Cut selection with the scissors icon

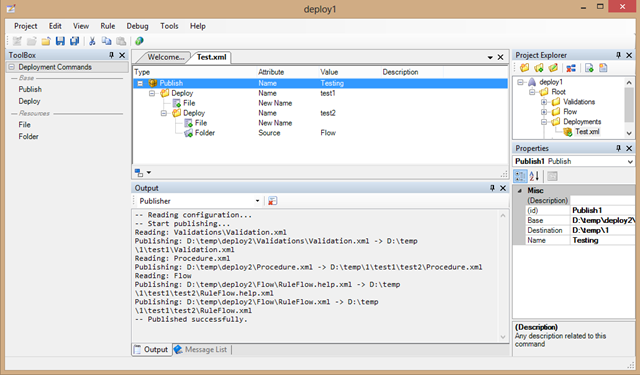coord(92,41)
